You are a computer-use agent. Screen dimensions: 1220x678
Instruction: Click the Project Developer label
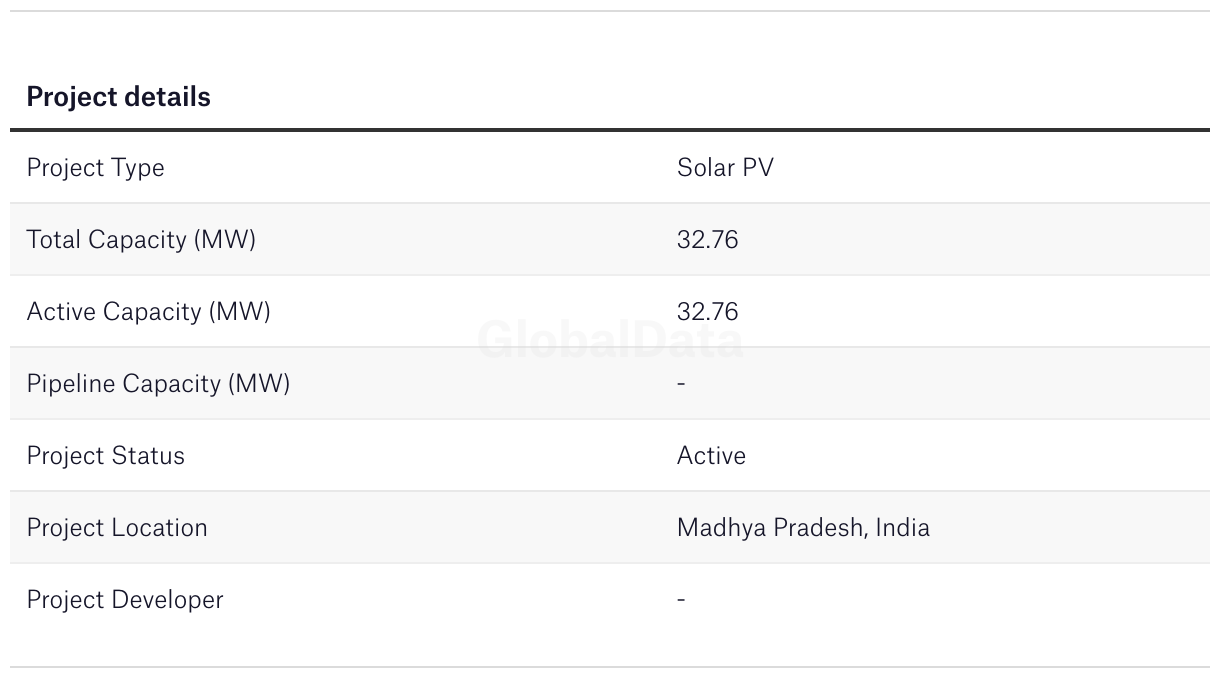coord(125,600)
